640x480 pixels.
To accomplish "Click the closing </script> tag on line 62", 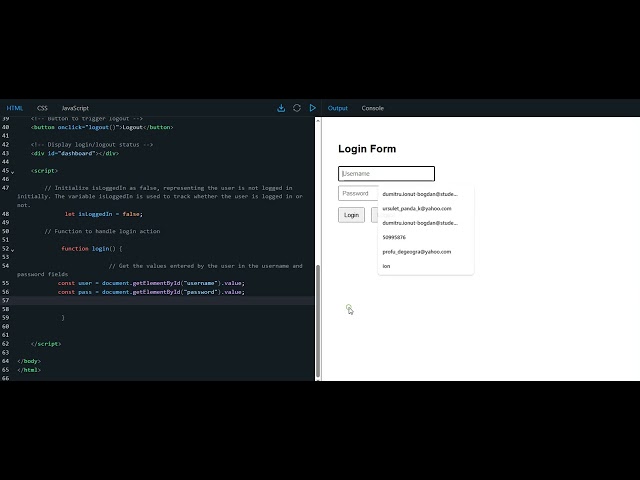I will pyautogui.click(x=46, y=344).
